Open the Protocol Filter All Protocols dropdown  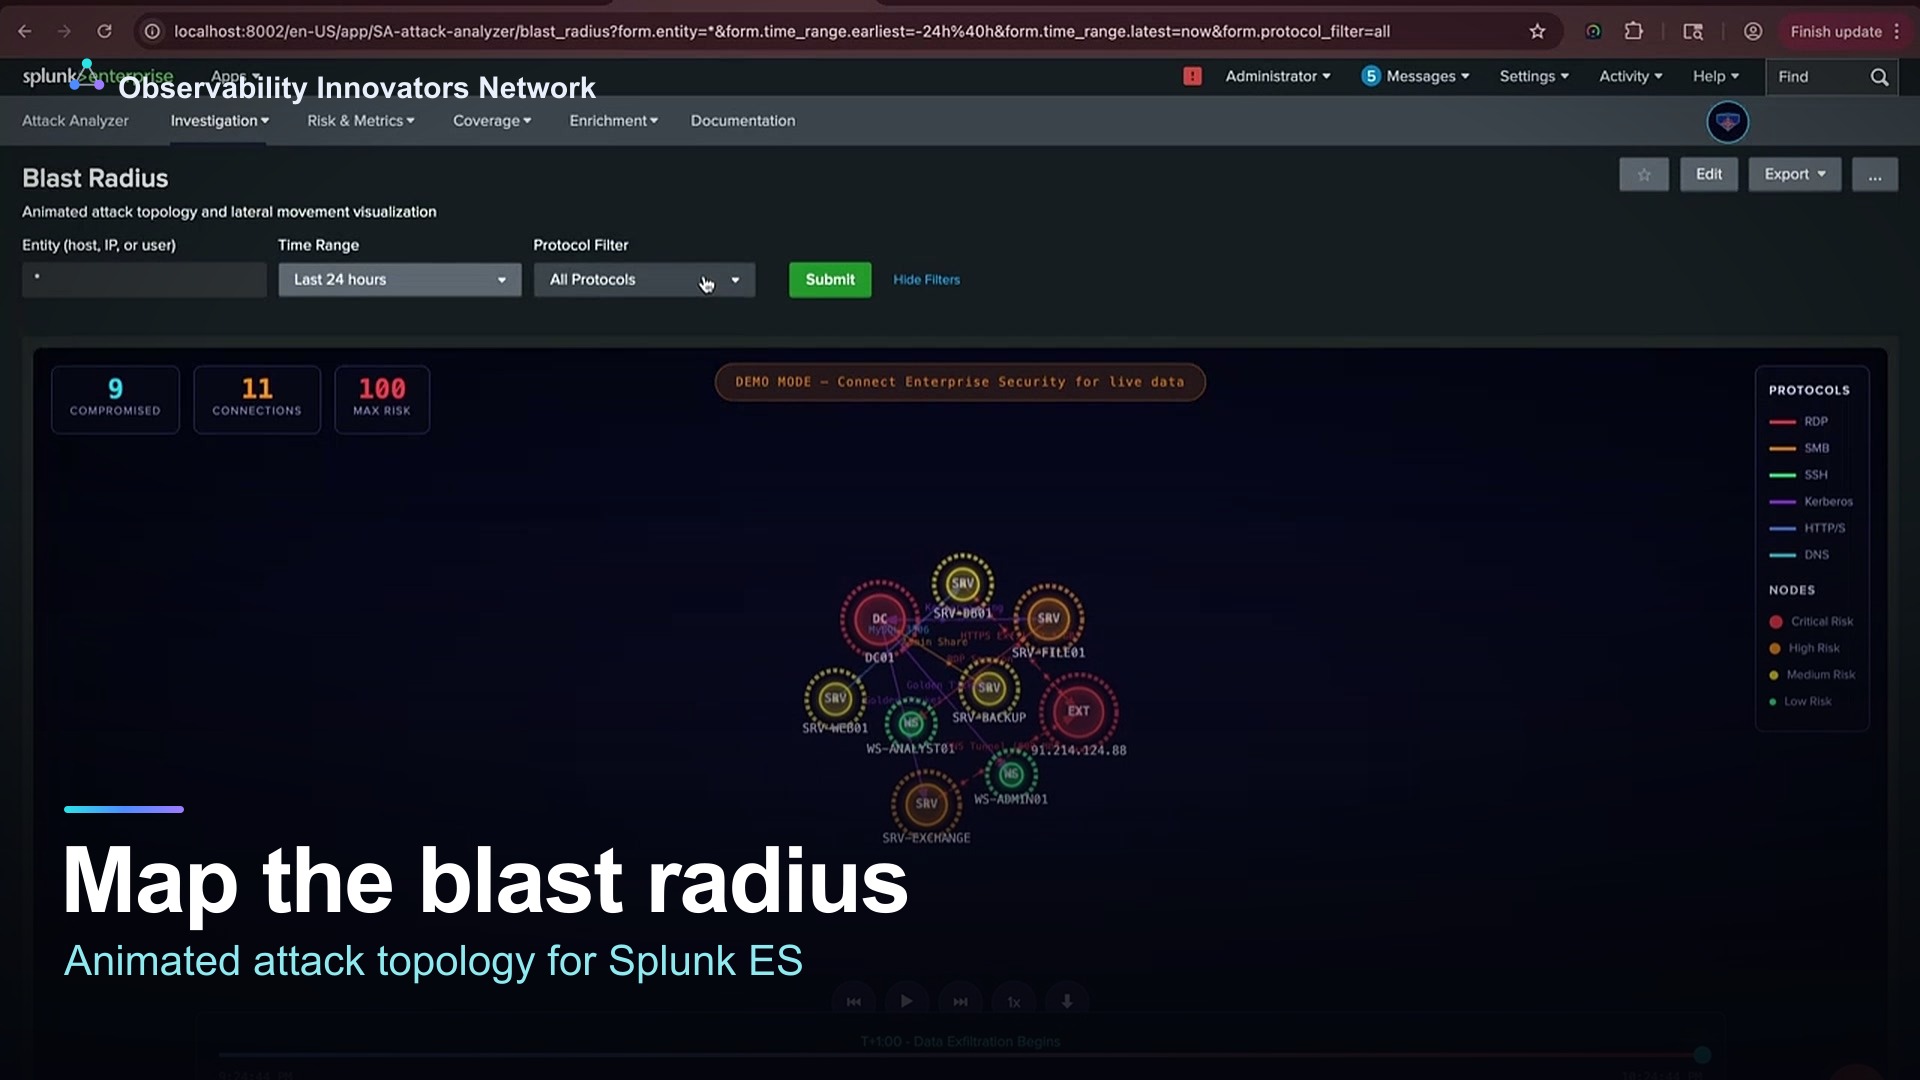click(644, 280)
